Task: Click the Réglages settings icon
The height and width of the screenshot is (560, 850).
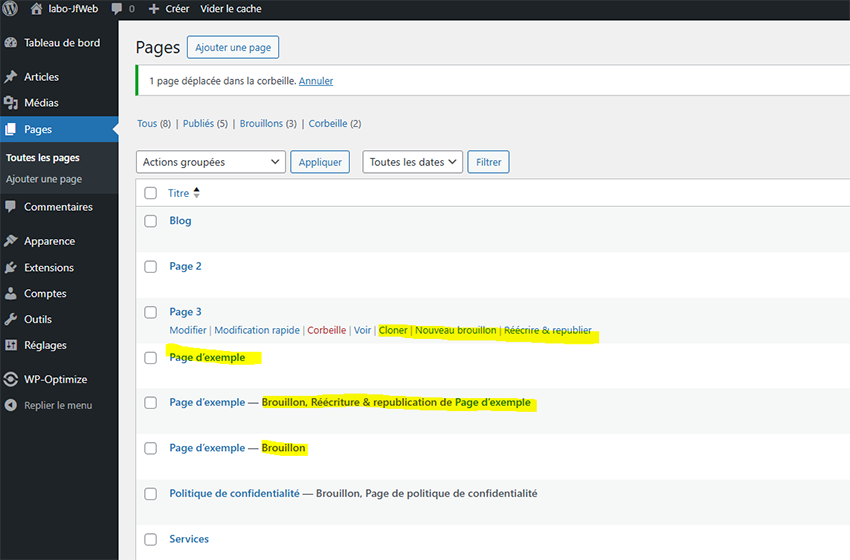Action: 11,345
